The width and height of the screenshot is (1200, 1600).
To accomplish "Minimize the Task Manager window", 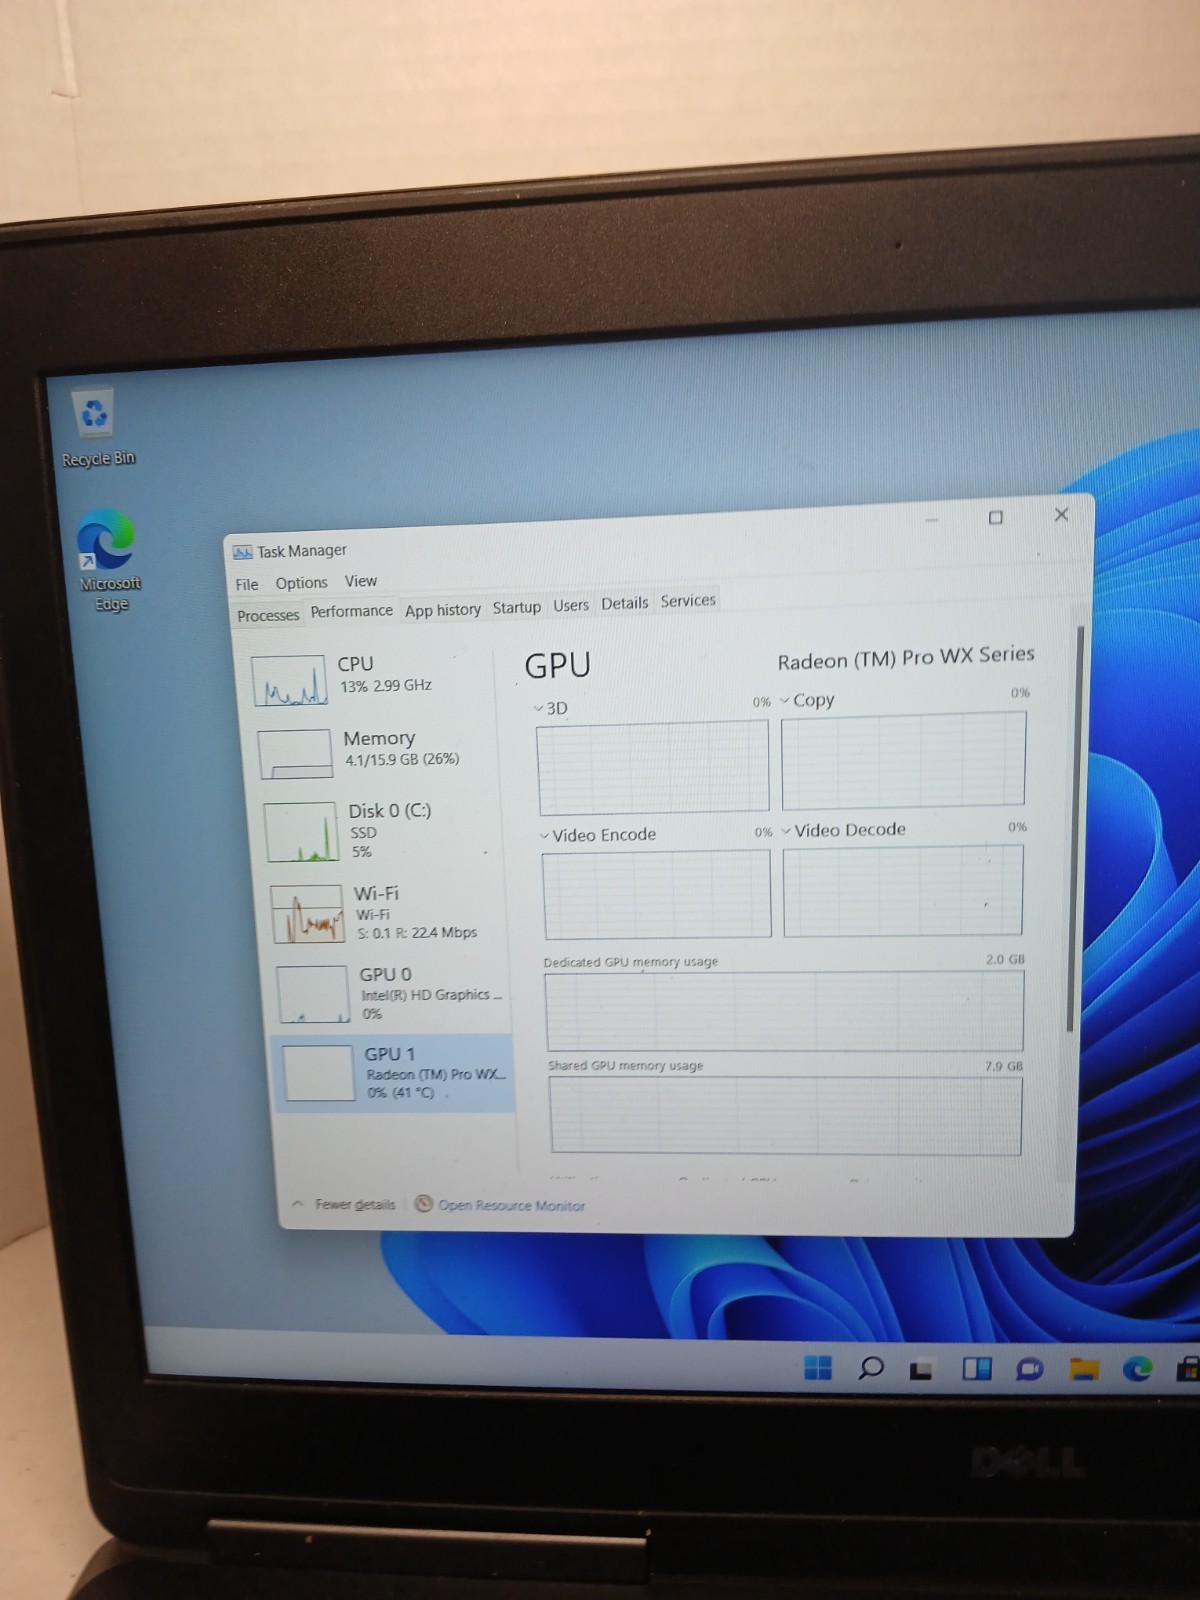I will [x=932, y=520].
